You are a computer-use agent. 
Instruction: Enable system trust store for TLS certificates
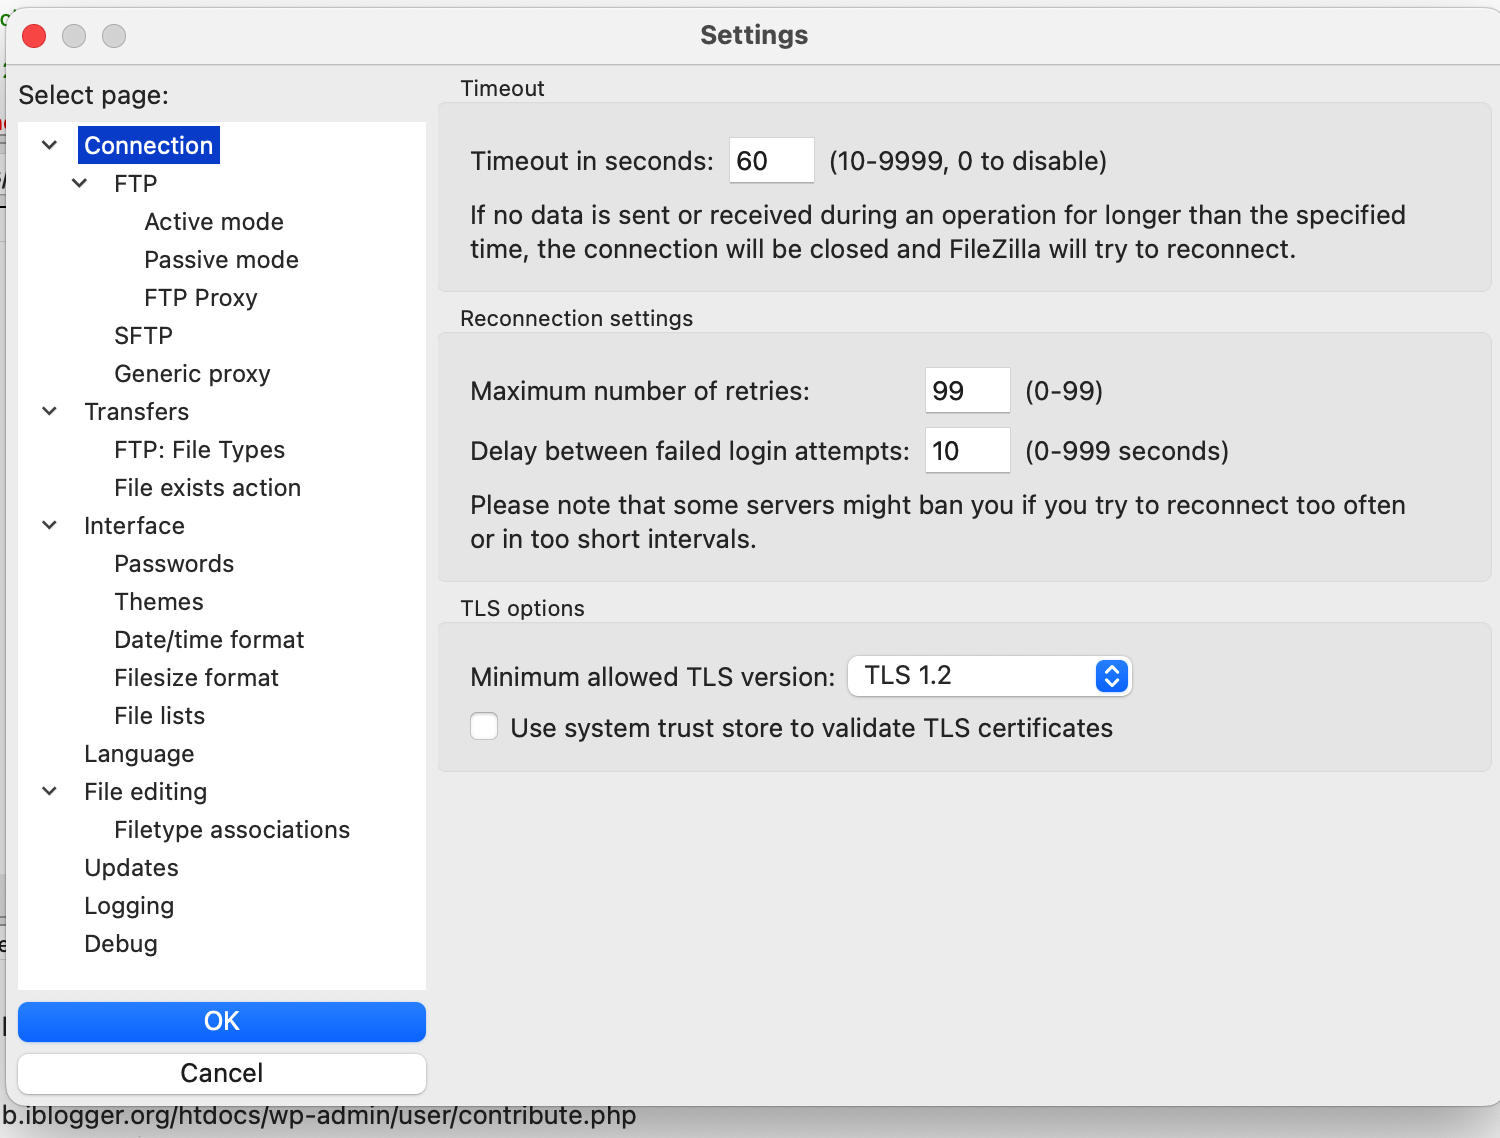click(485, 727)
